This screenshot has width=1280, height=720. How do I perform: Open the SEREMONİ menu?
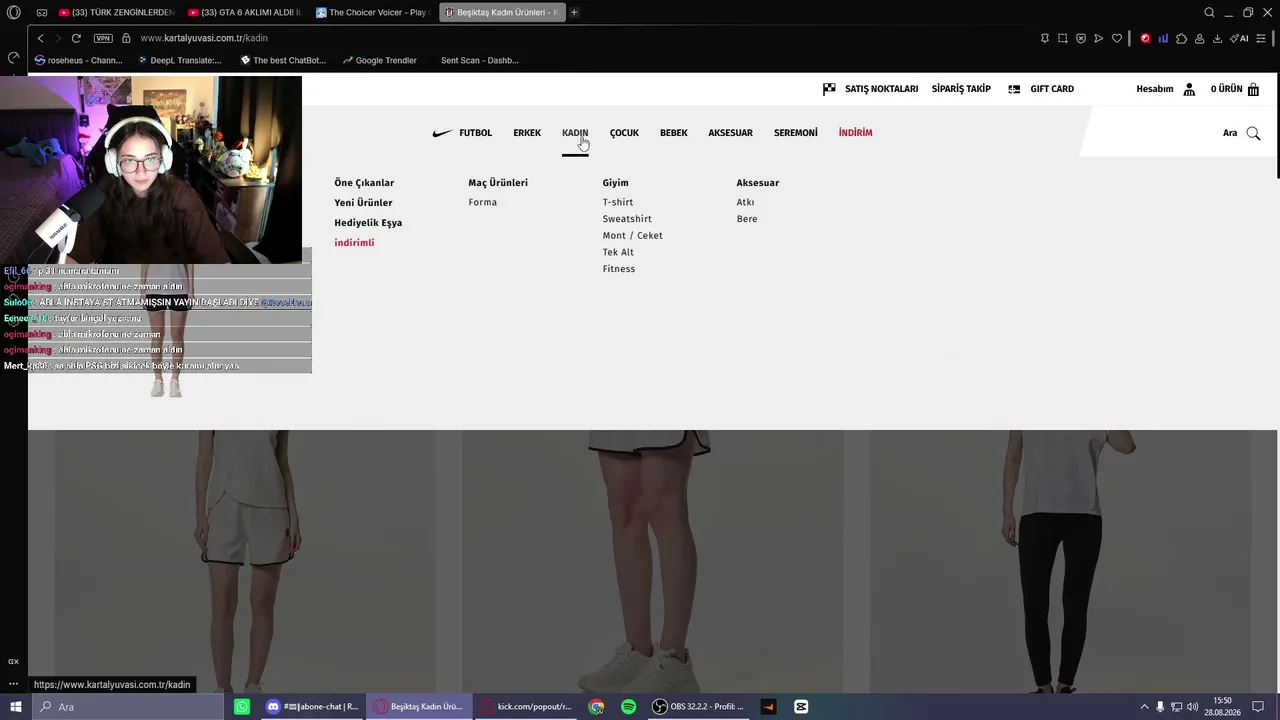pyautogui.click(x=796, y=133)
